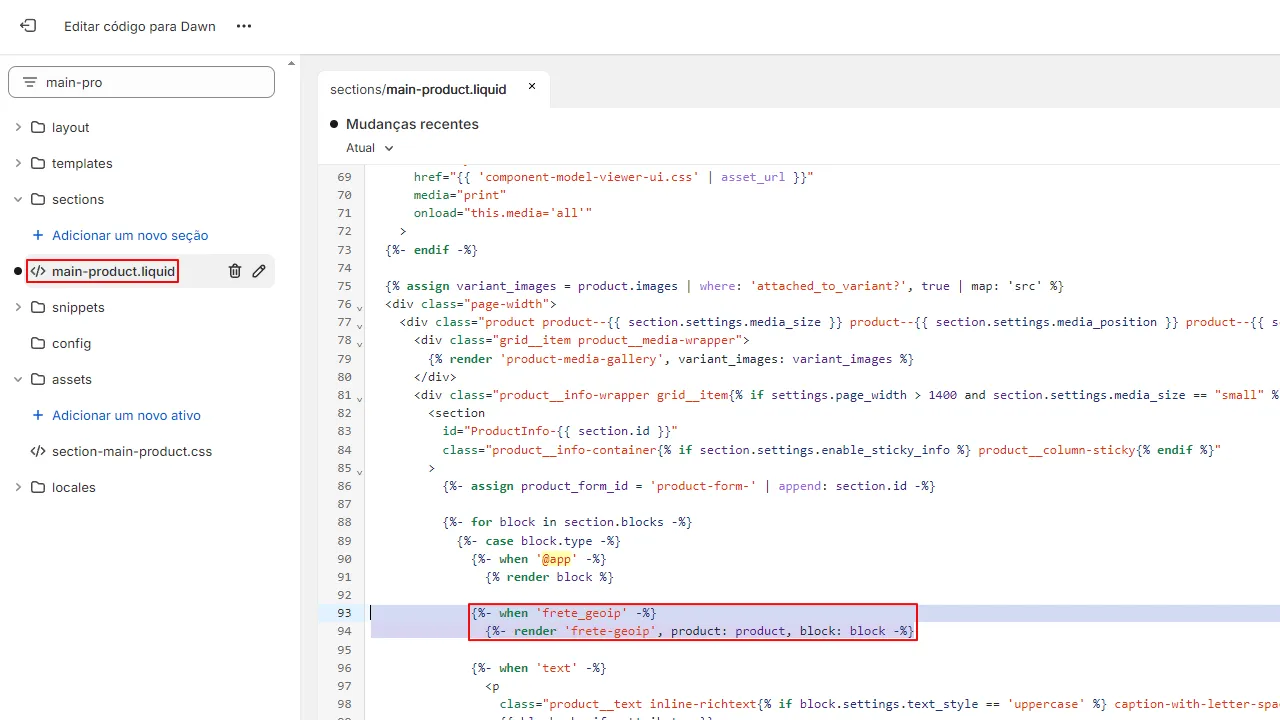Collapse the assets folder chevron
Image resolution: width=1280 pixels, height=720 pixels.
(x=18, y=379)
